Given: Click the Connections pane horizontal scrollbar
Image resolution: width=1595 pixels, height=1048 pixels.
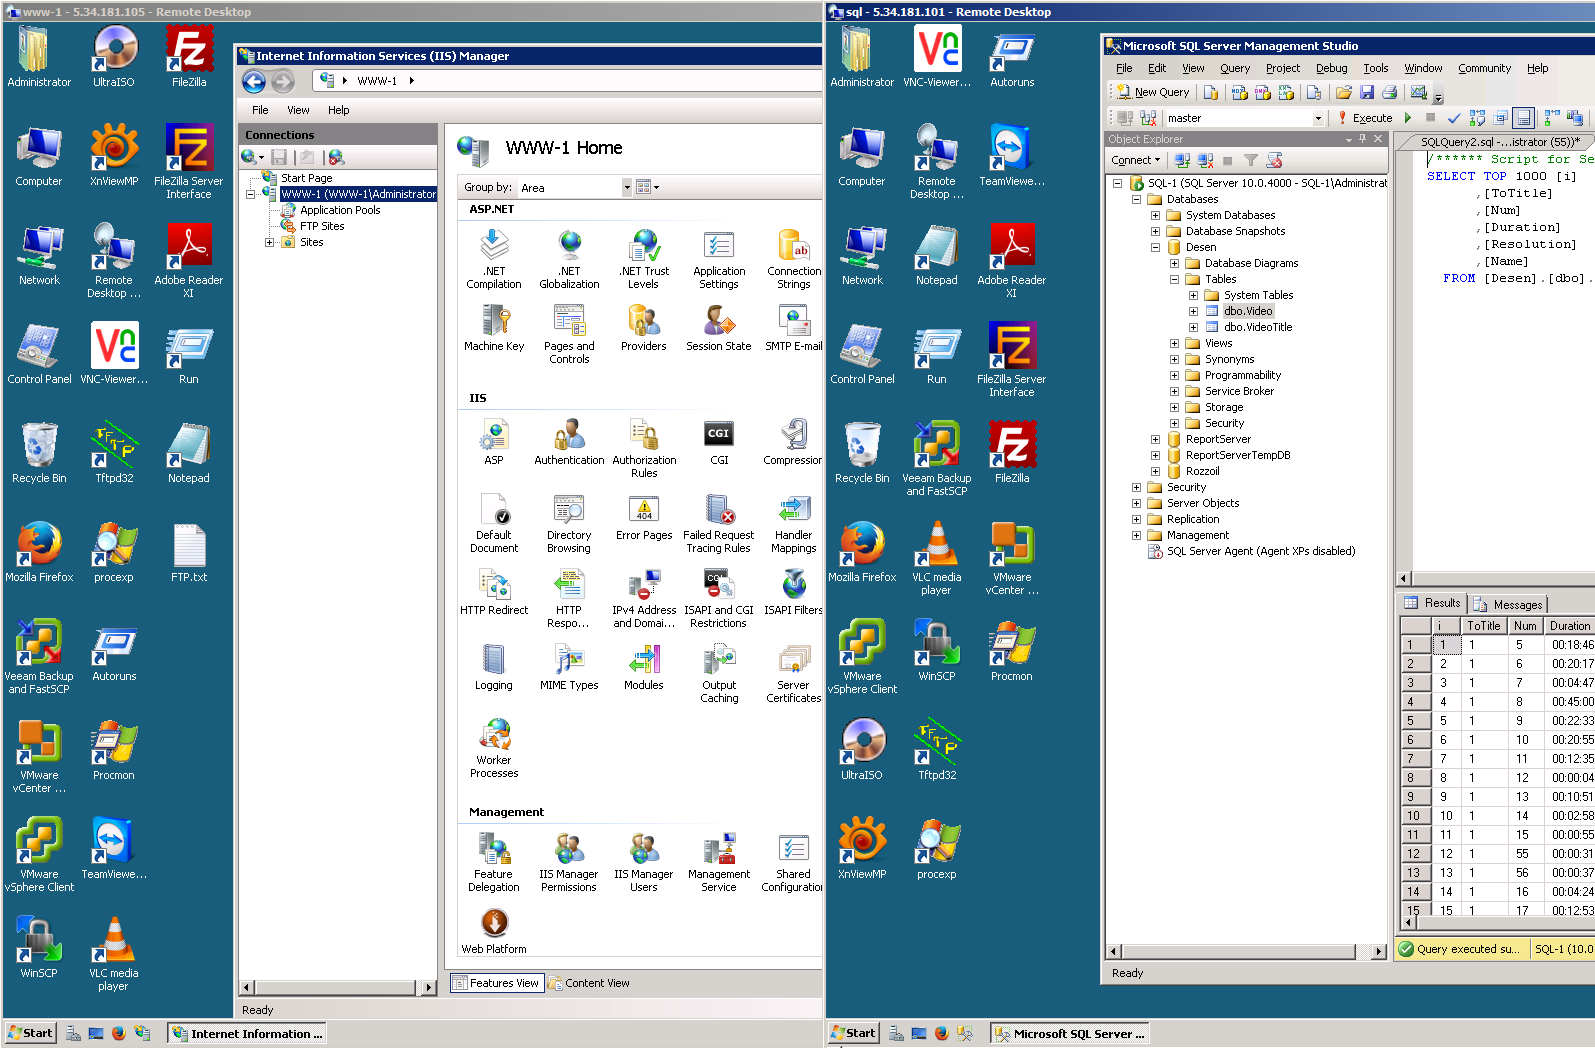Looking at the screenshot, I should tap(338, 987).
